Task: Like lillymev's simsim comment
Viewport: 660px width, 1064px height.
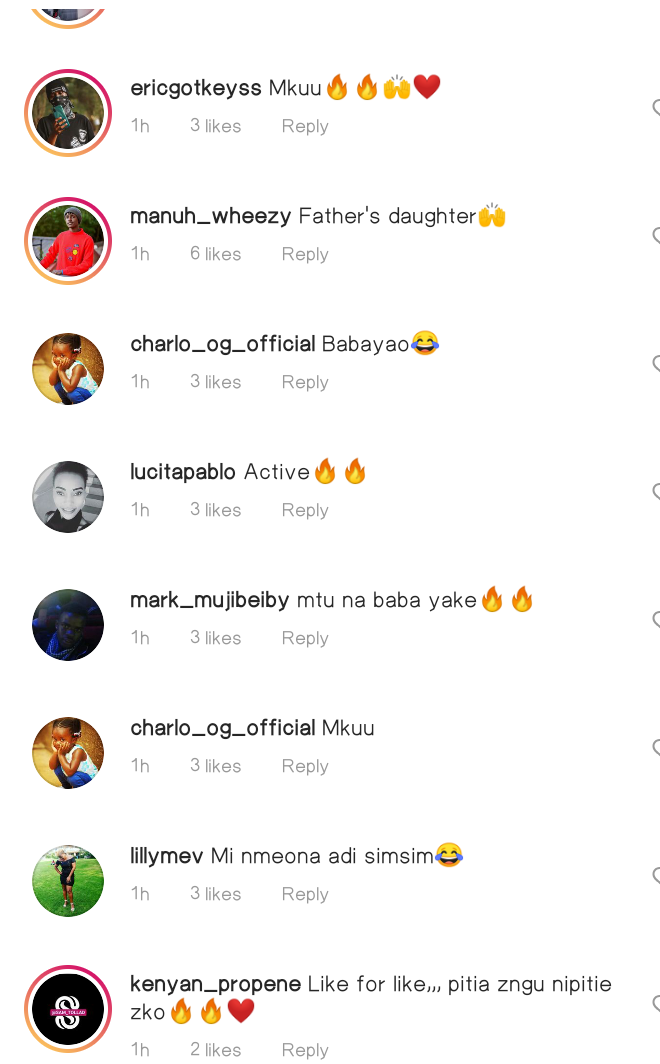Action: pyautogui.click(x=656, y=875)
